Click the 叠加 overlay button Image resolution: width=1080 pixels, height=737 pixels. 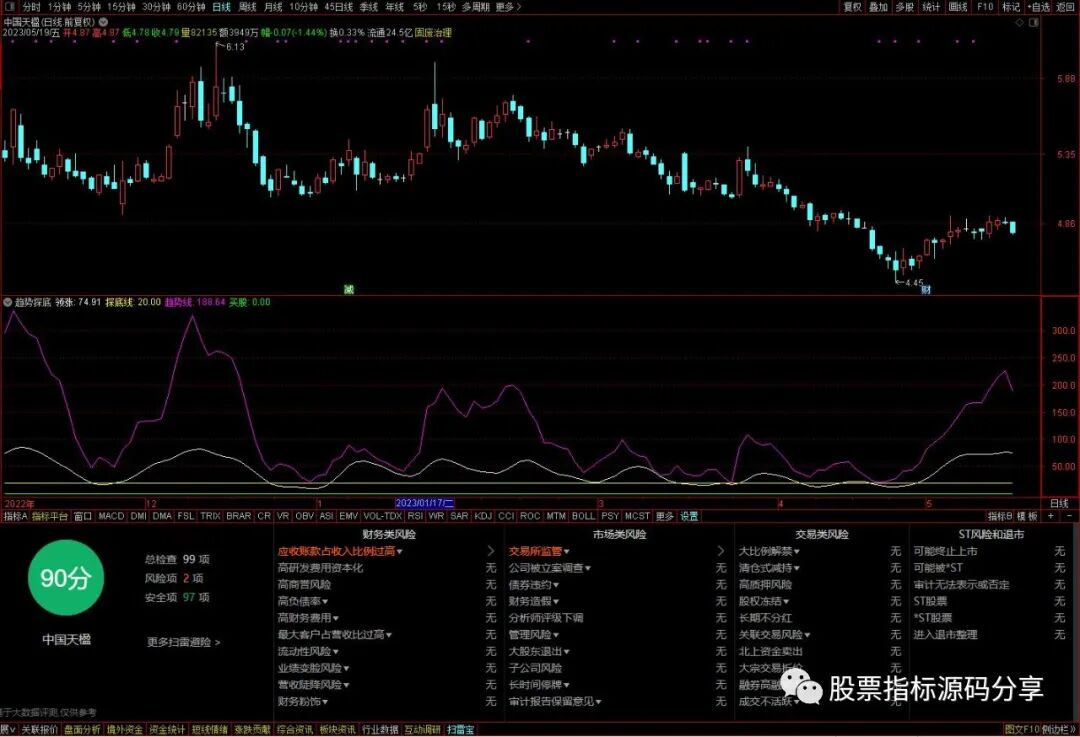coord(878,7)
